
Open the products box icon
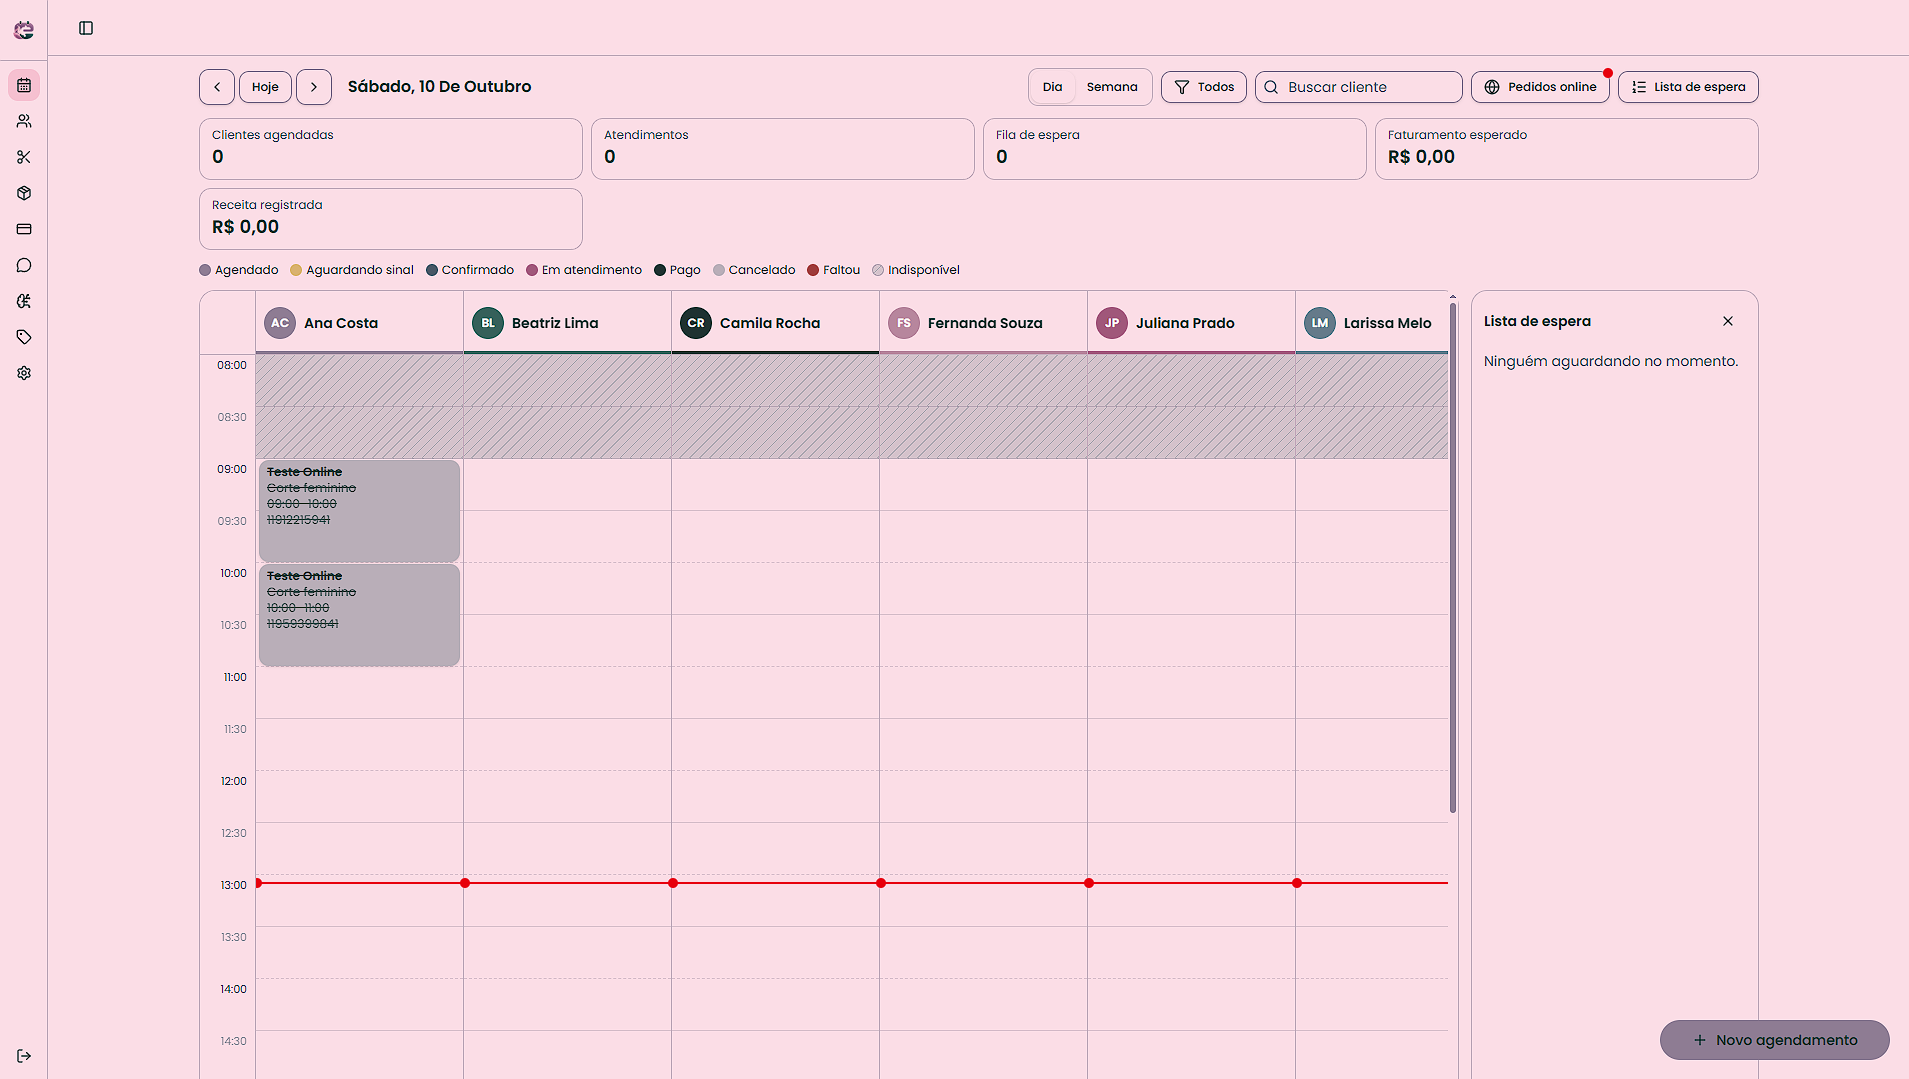click(x=24, y=193)
